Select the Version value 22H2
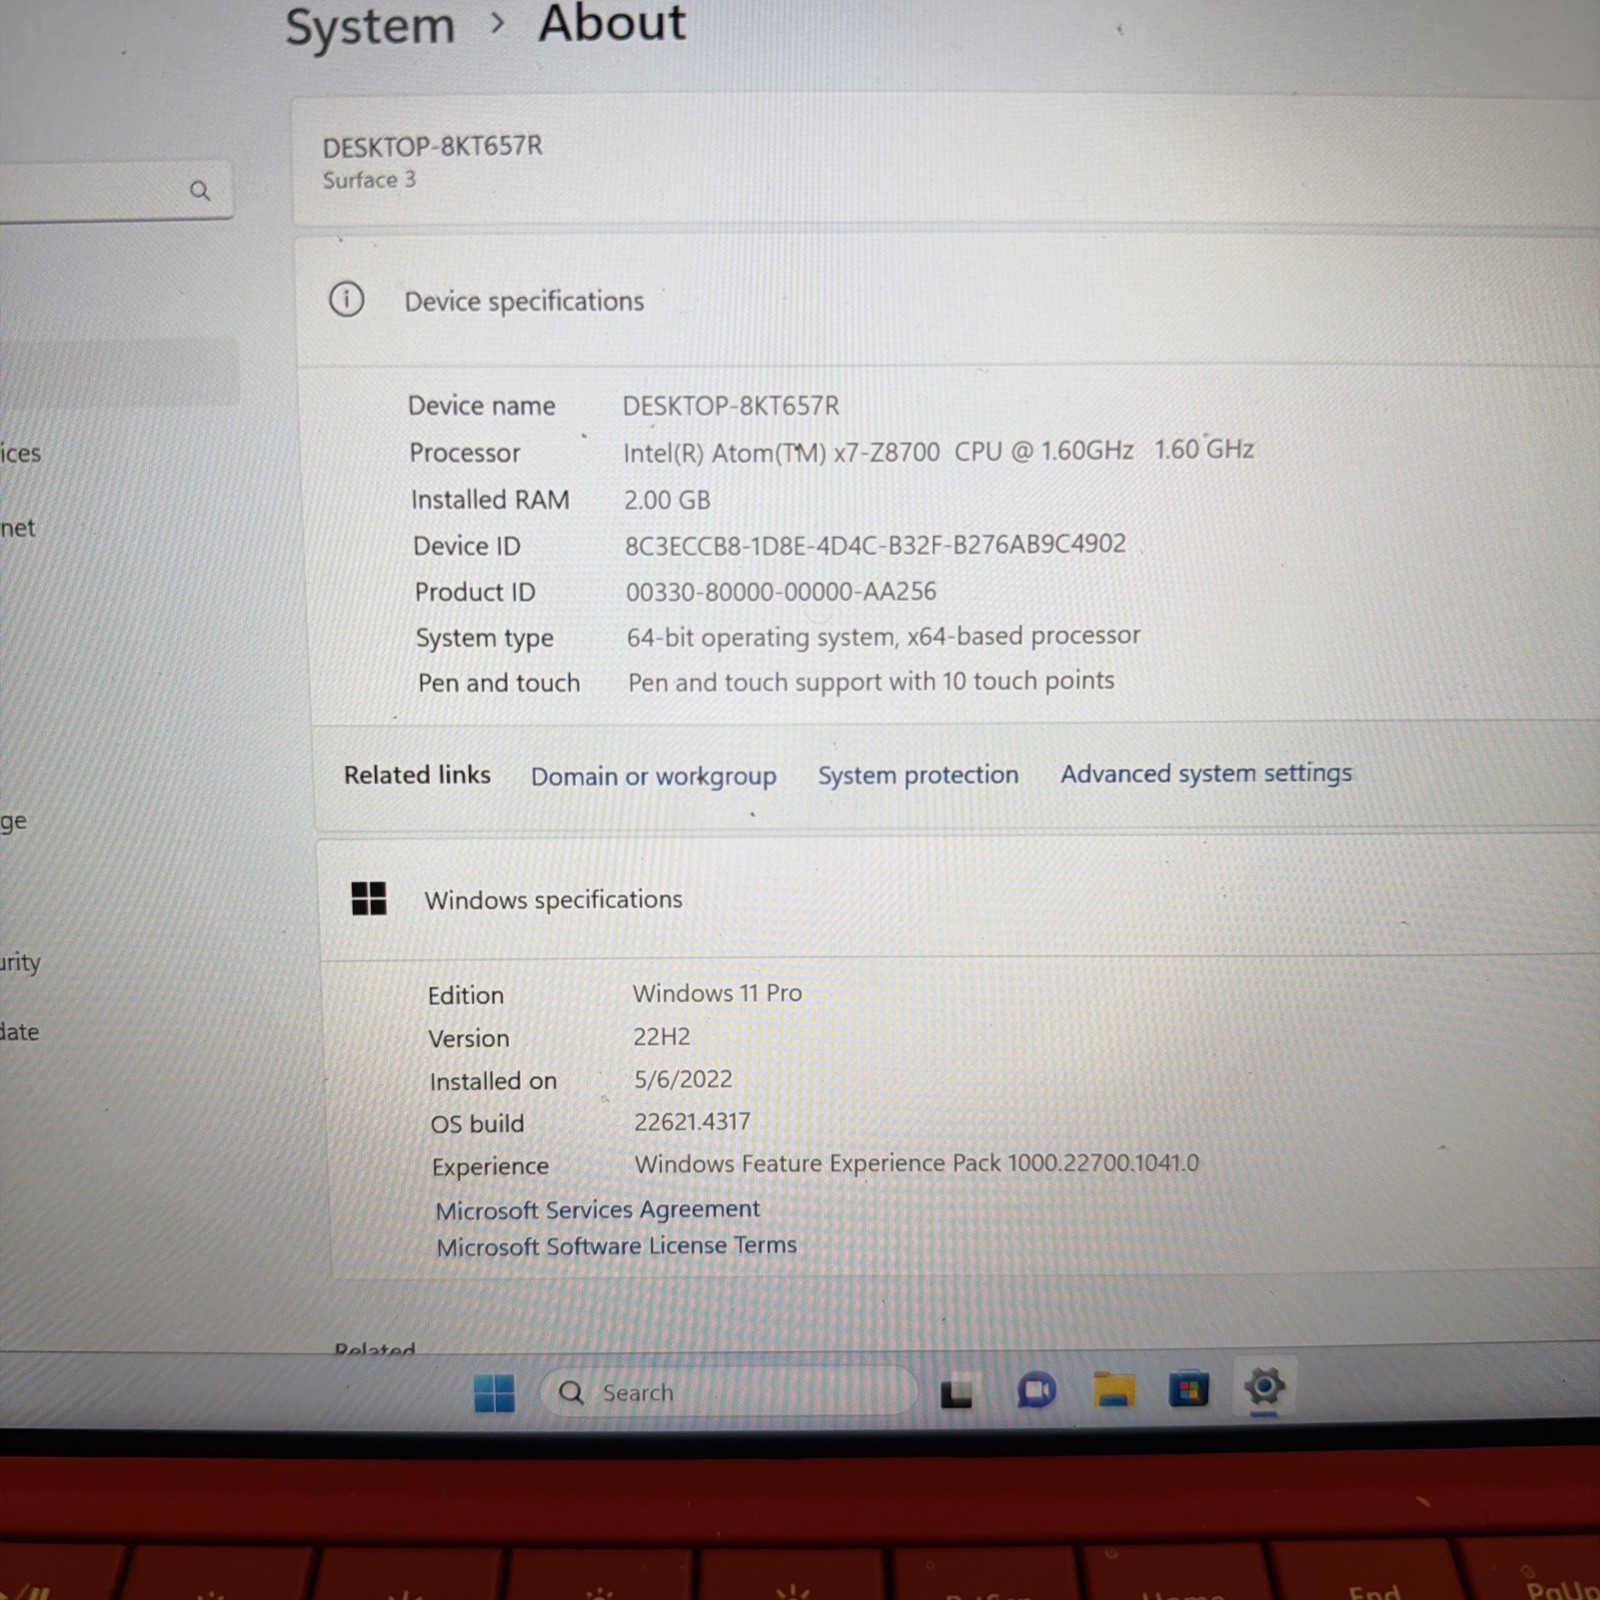Viewport: 1600px width, 1600px height. 661,1037
